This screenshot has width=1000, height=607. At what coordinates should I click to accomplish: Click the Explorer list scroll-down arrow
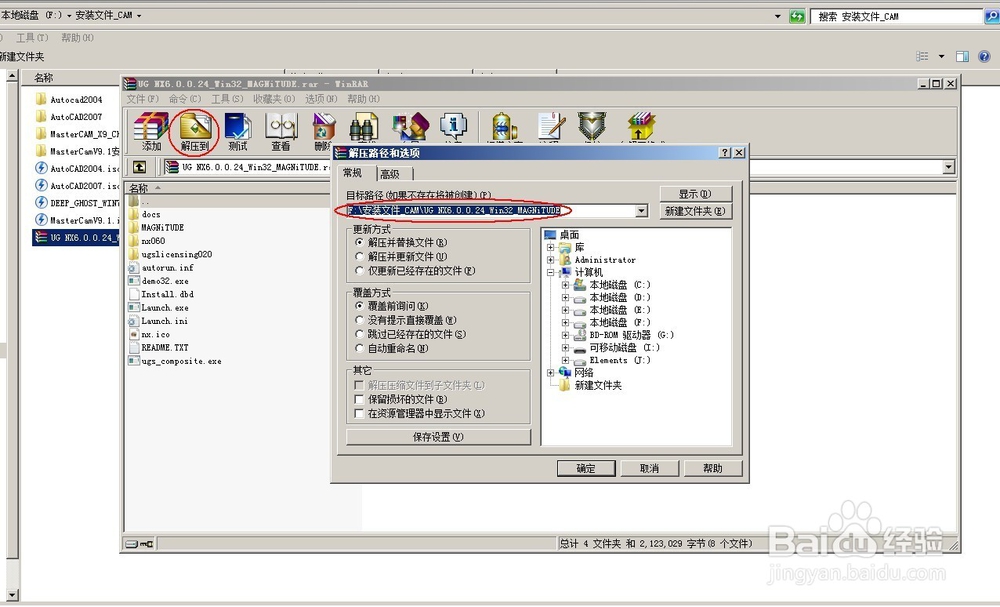click(x=12, y=595)
